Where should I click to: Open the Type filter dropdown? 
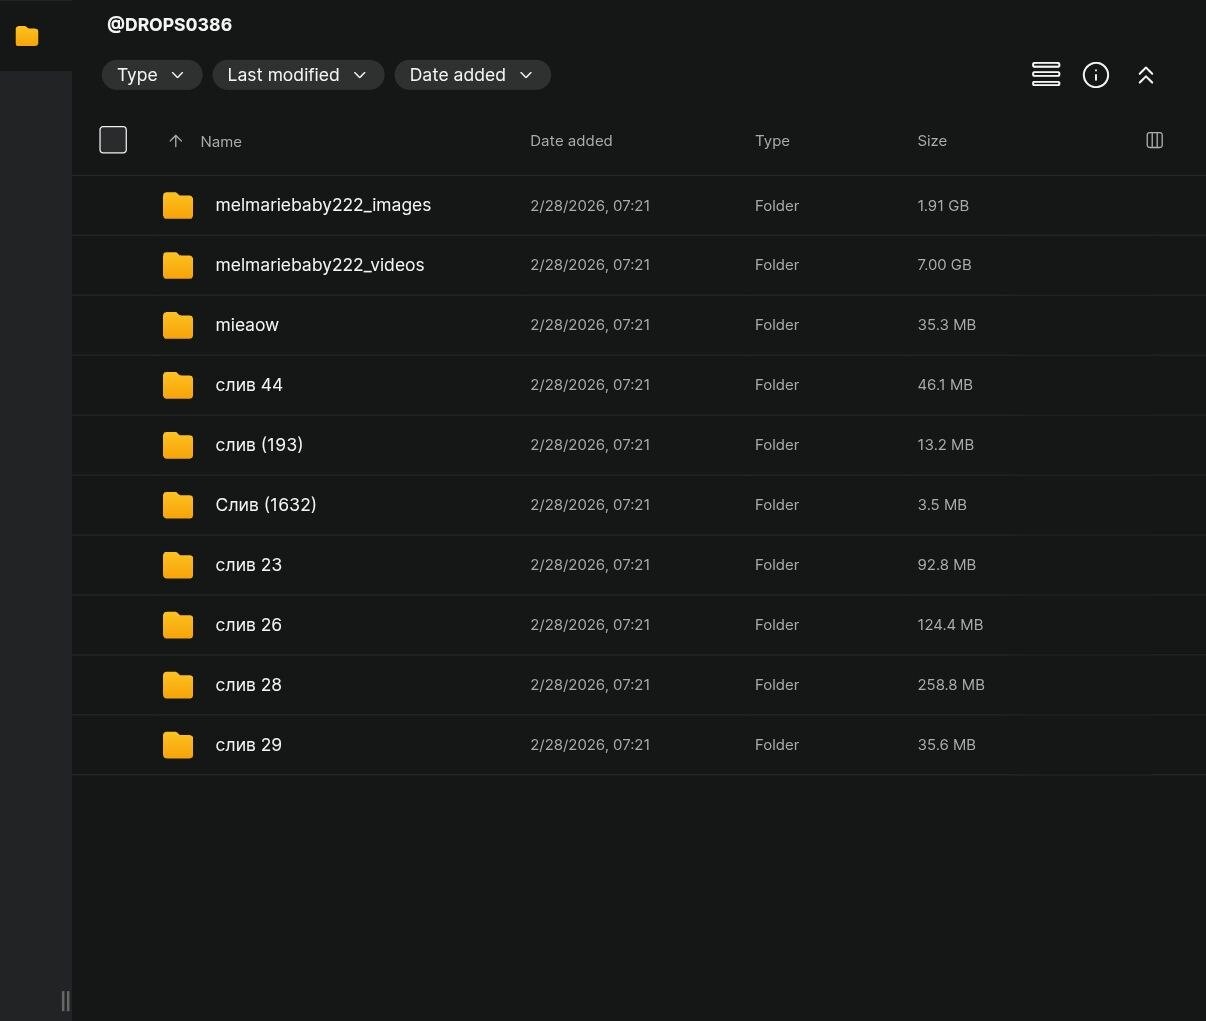click(x=151, y=75)
